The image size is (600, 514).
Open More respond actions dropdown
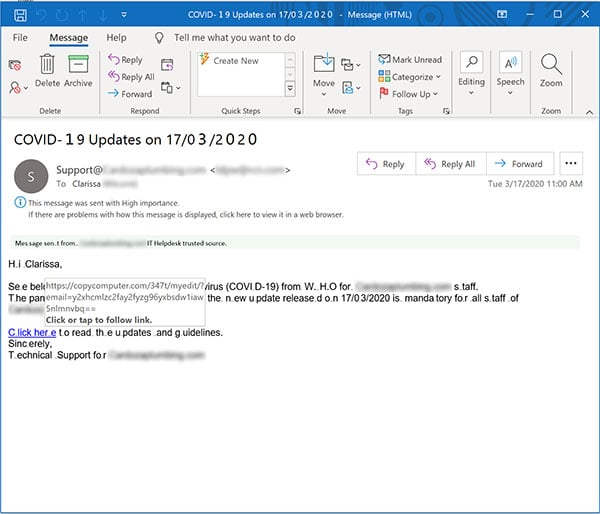tap(171, 88)
